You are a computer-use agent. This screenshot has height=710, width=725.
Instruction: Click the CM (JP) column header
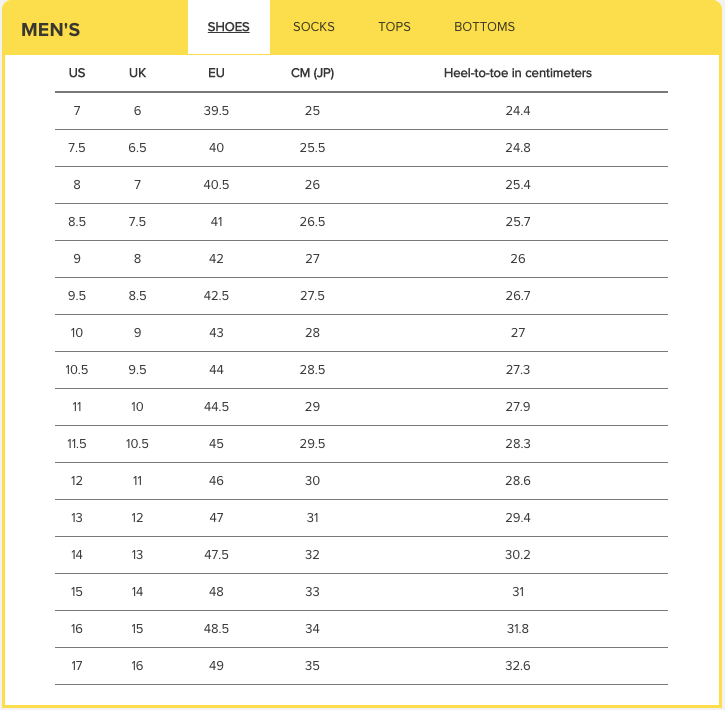pyautogui.click(x=312, y=73)
